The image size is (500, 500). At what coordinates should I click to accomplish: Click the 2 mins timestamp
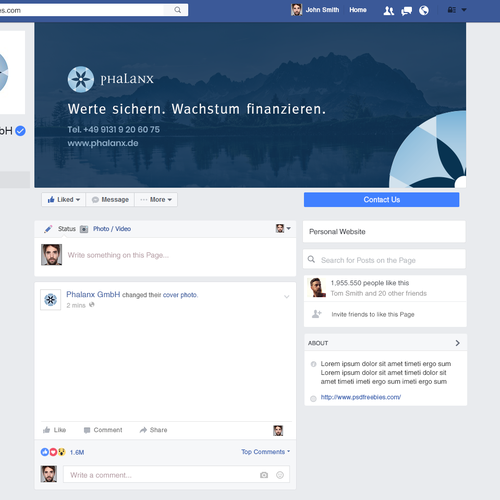click(76, 305)
